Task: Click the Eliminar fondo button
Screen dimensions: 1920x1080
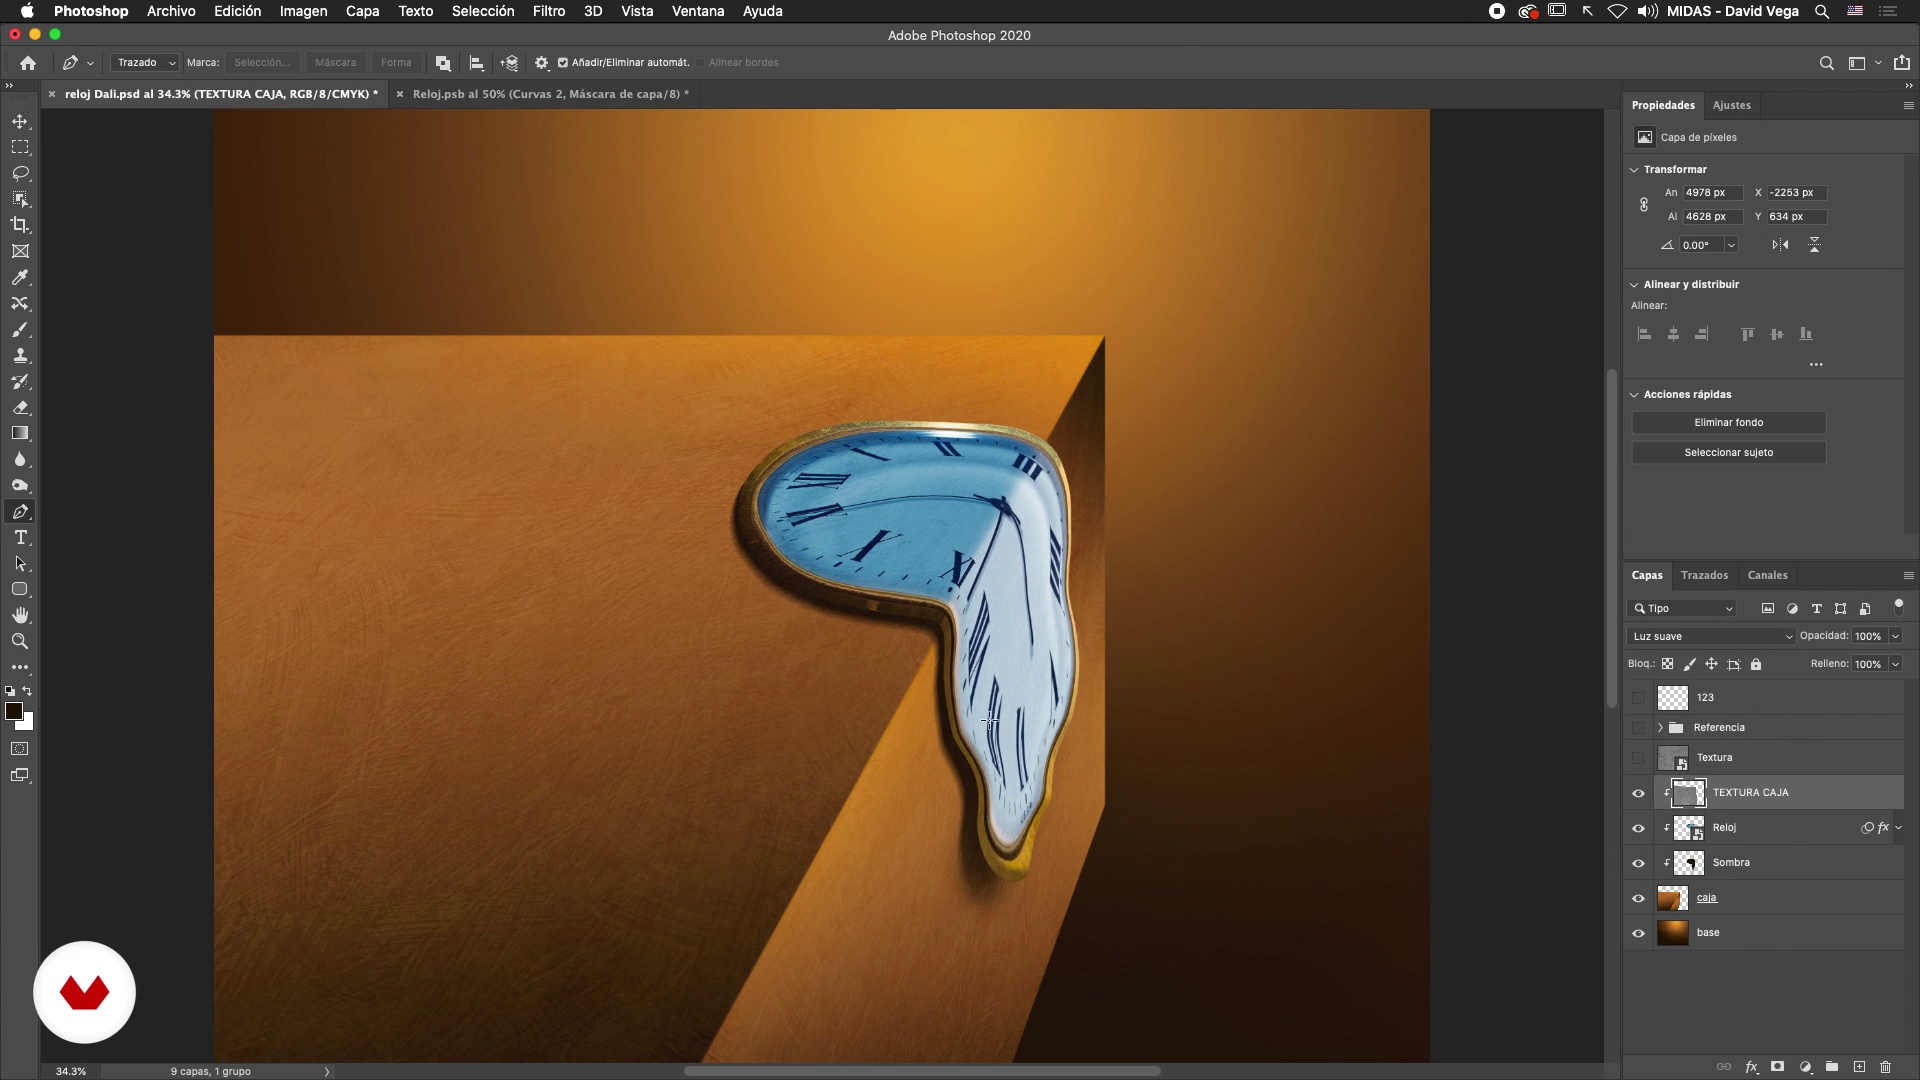Action: tap(1729, 423)
